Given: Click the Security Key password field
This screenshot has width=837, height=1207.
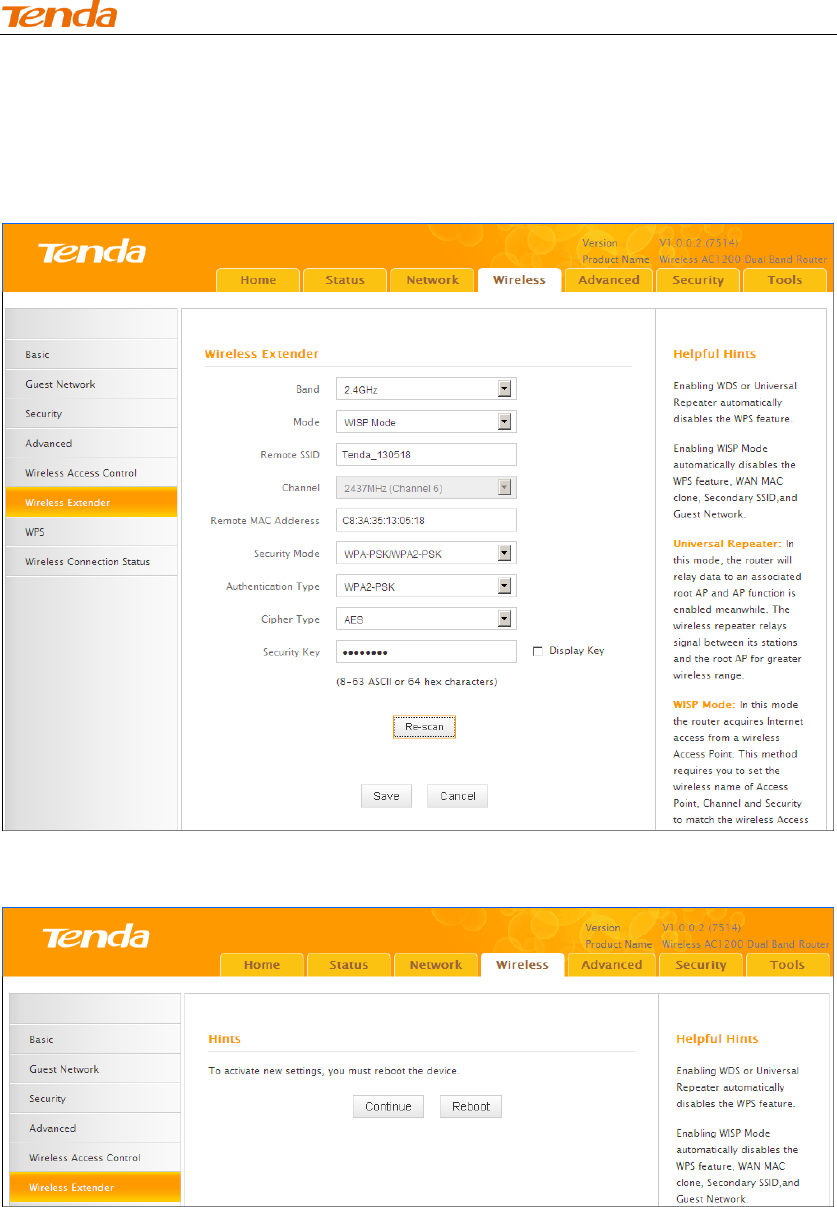Looking at the screenshot, I should (x=425, y=652).
